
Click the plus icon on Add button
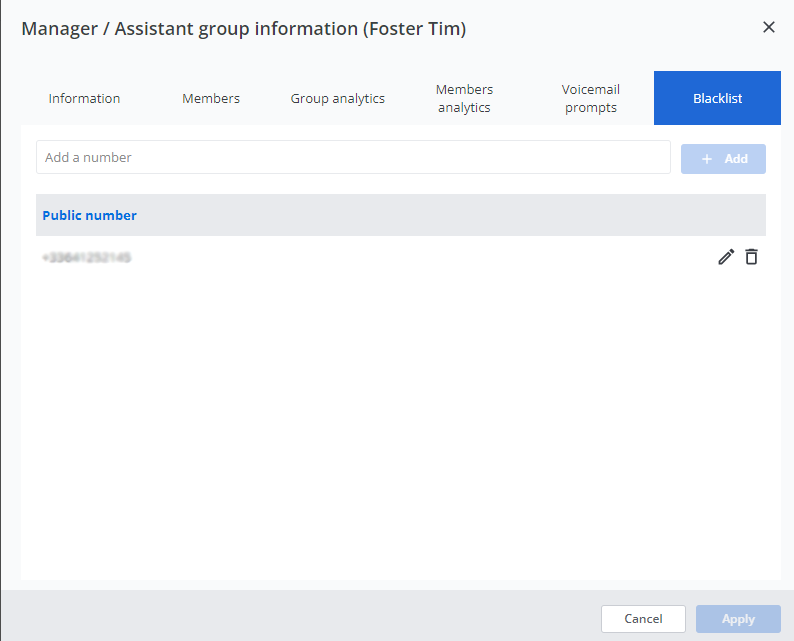[707, 159]
